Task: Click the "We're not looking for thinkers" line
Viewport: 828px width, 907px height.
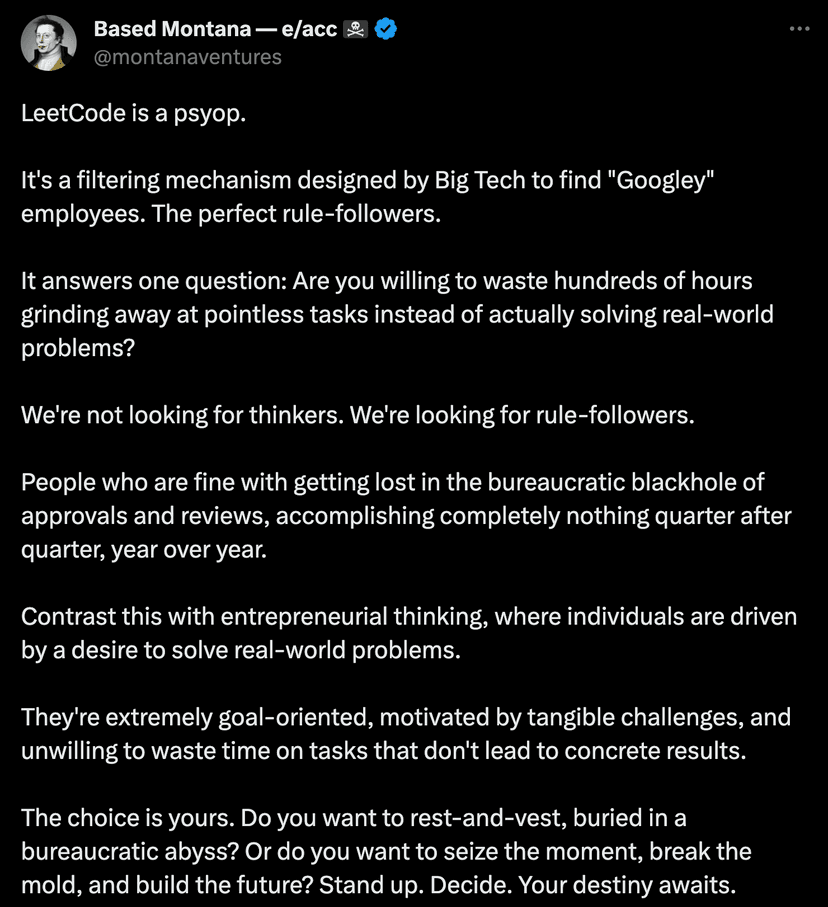Action: 357,415
